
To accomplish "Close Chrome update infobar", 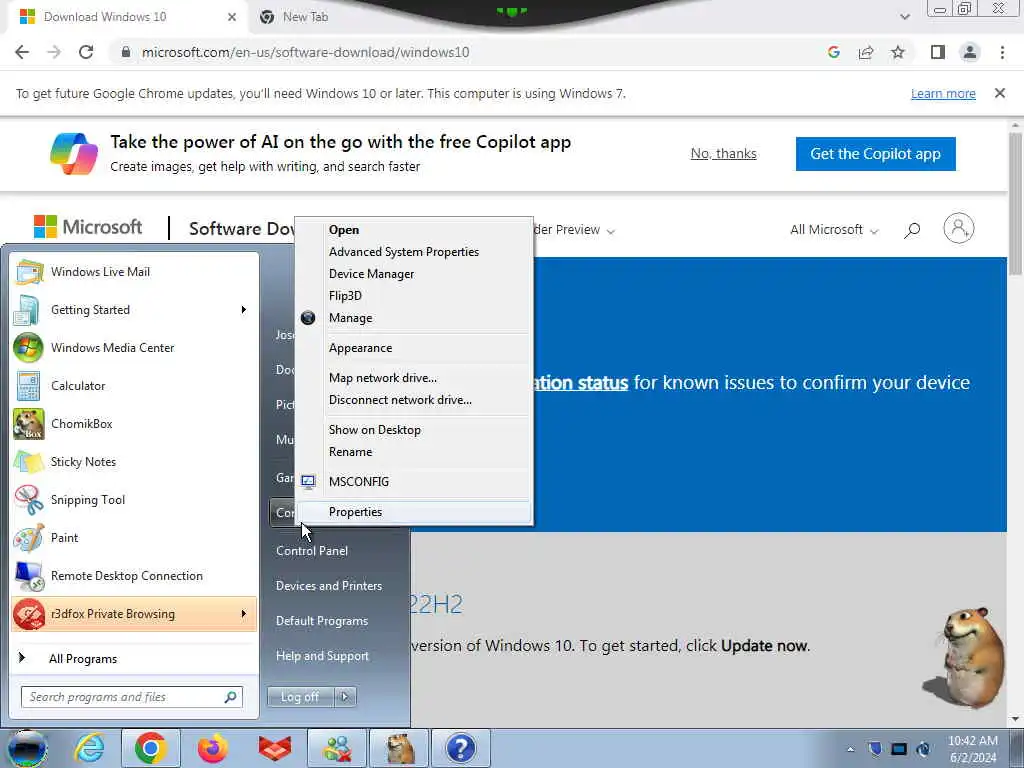I will (1000, 93).
